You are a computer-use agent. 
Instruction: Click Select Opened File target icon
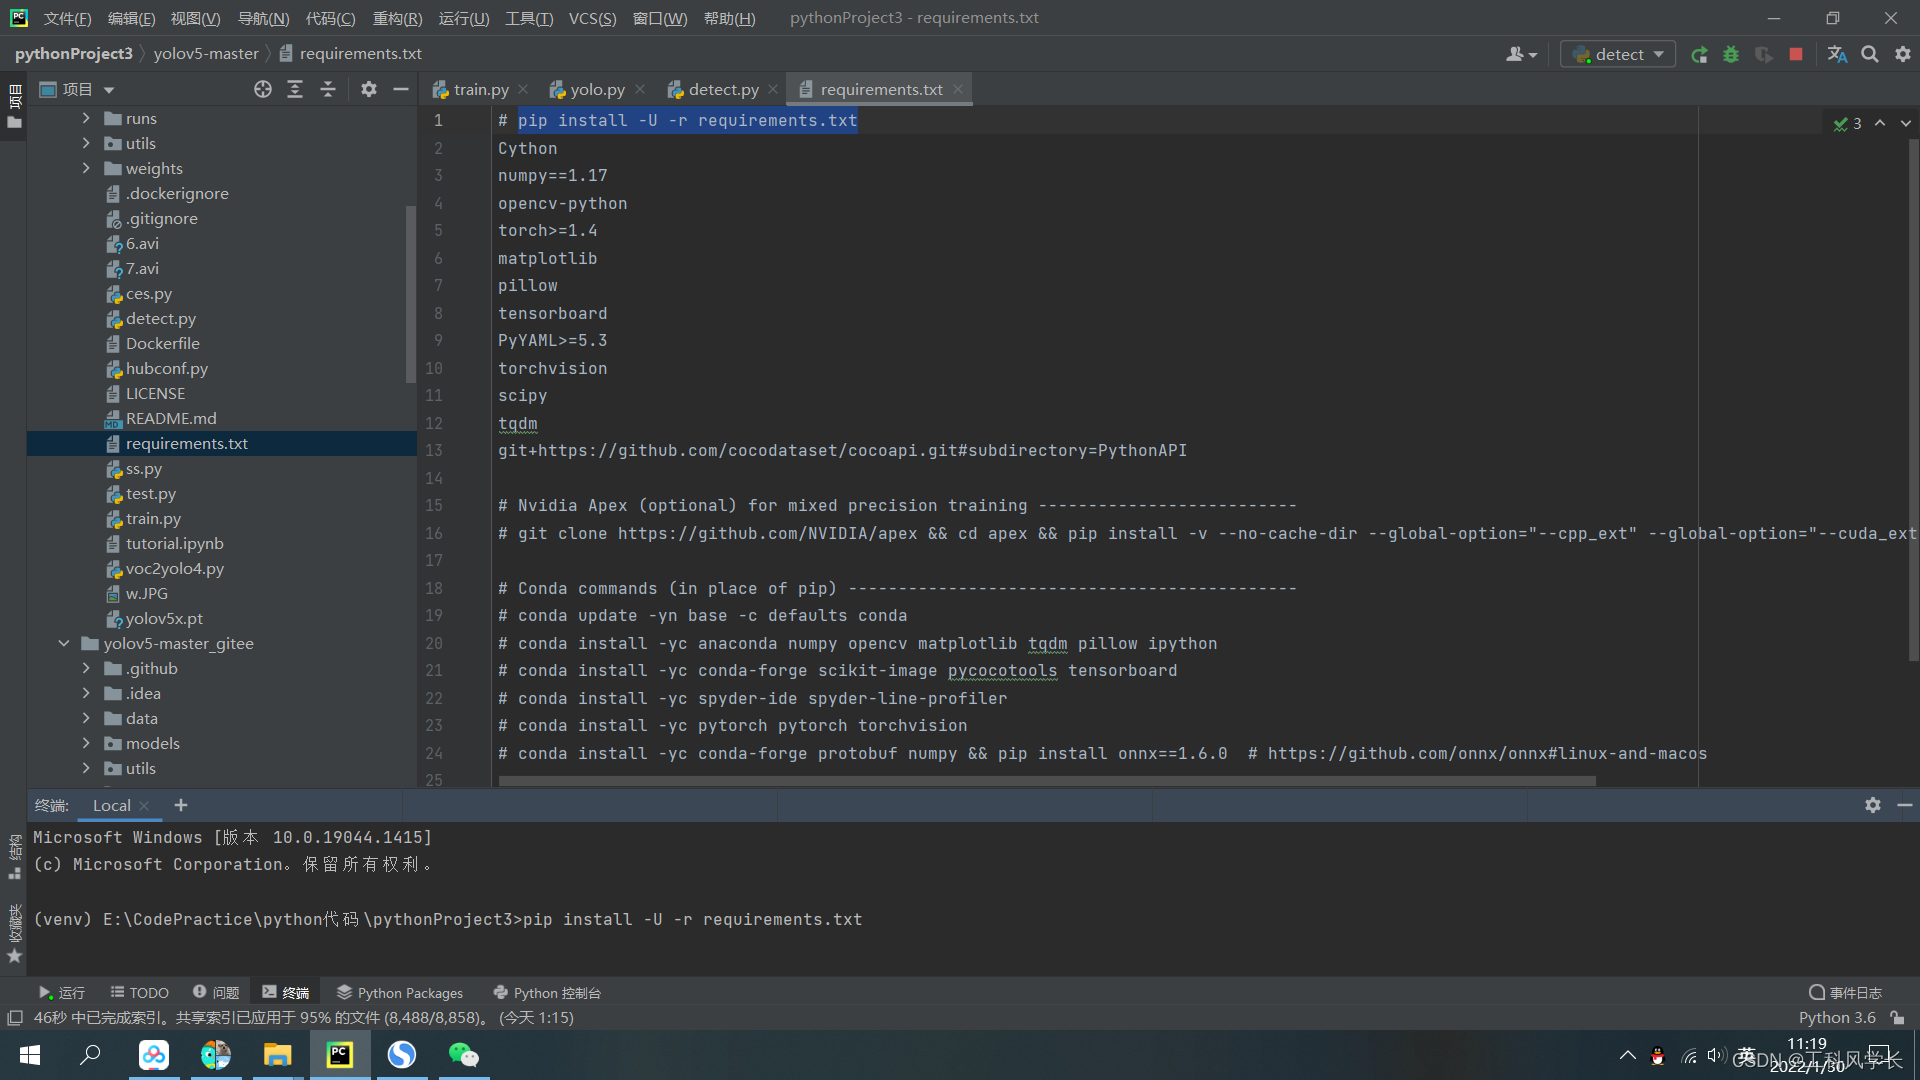pos(263,90)
